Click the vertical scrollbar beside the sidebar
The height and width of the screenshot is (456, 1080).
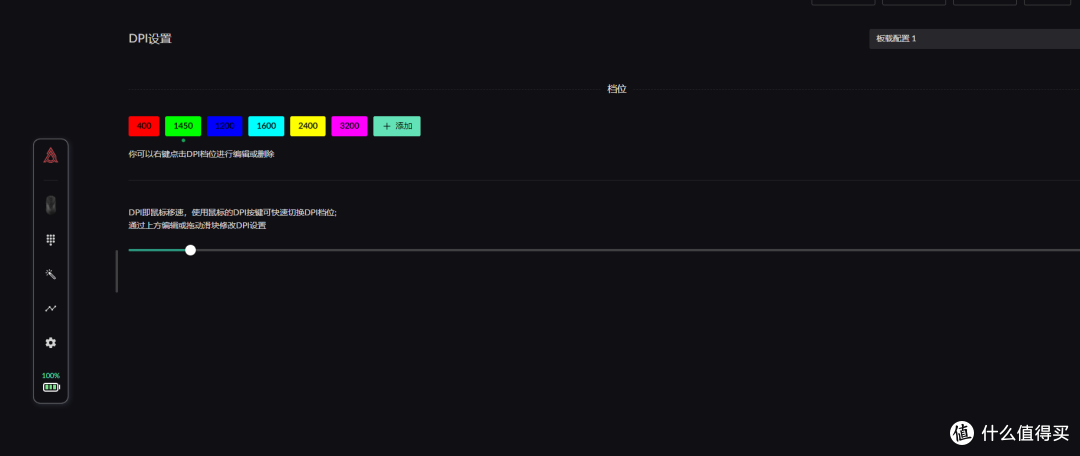[116, 271]
